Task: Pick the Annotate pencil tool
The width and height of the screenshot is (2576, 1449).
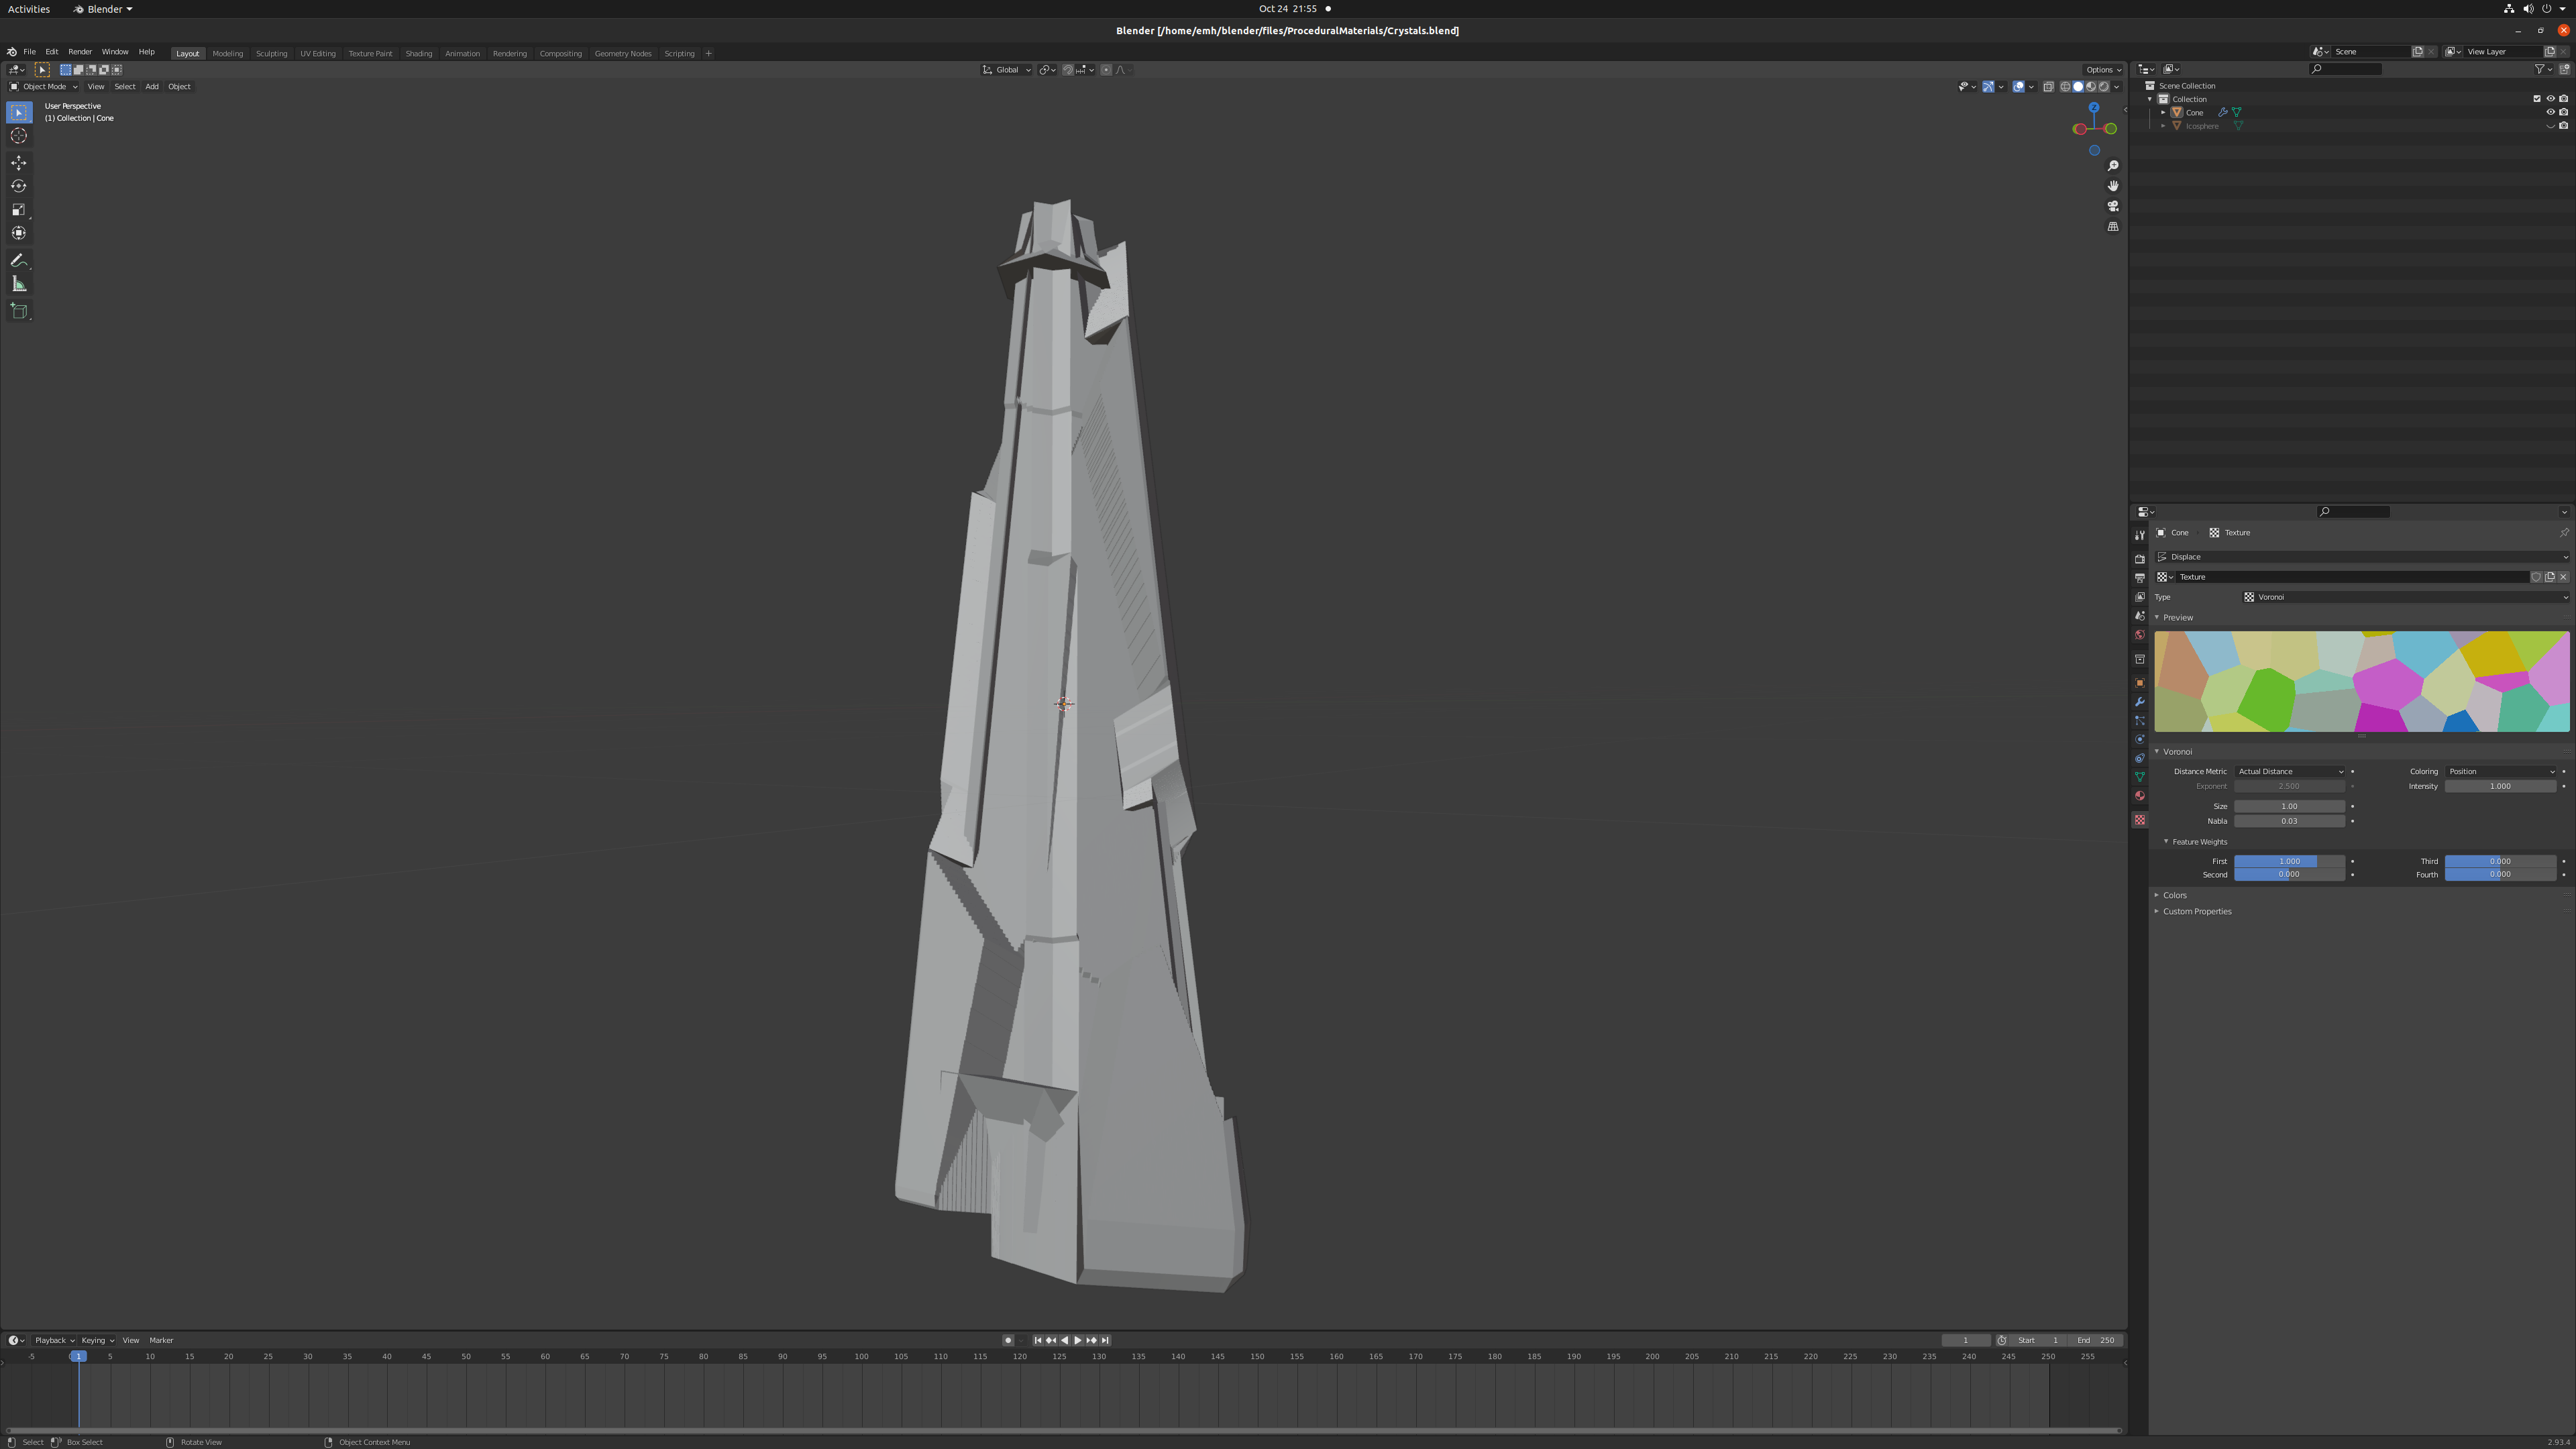Action: pos(19,260)
